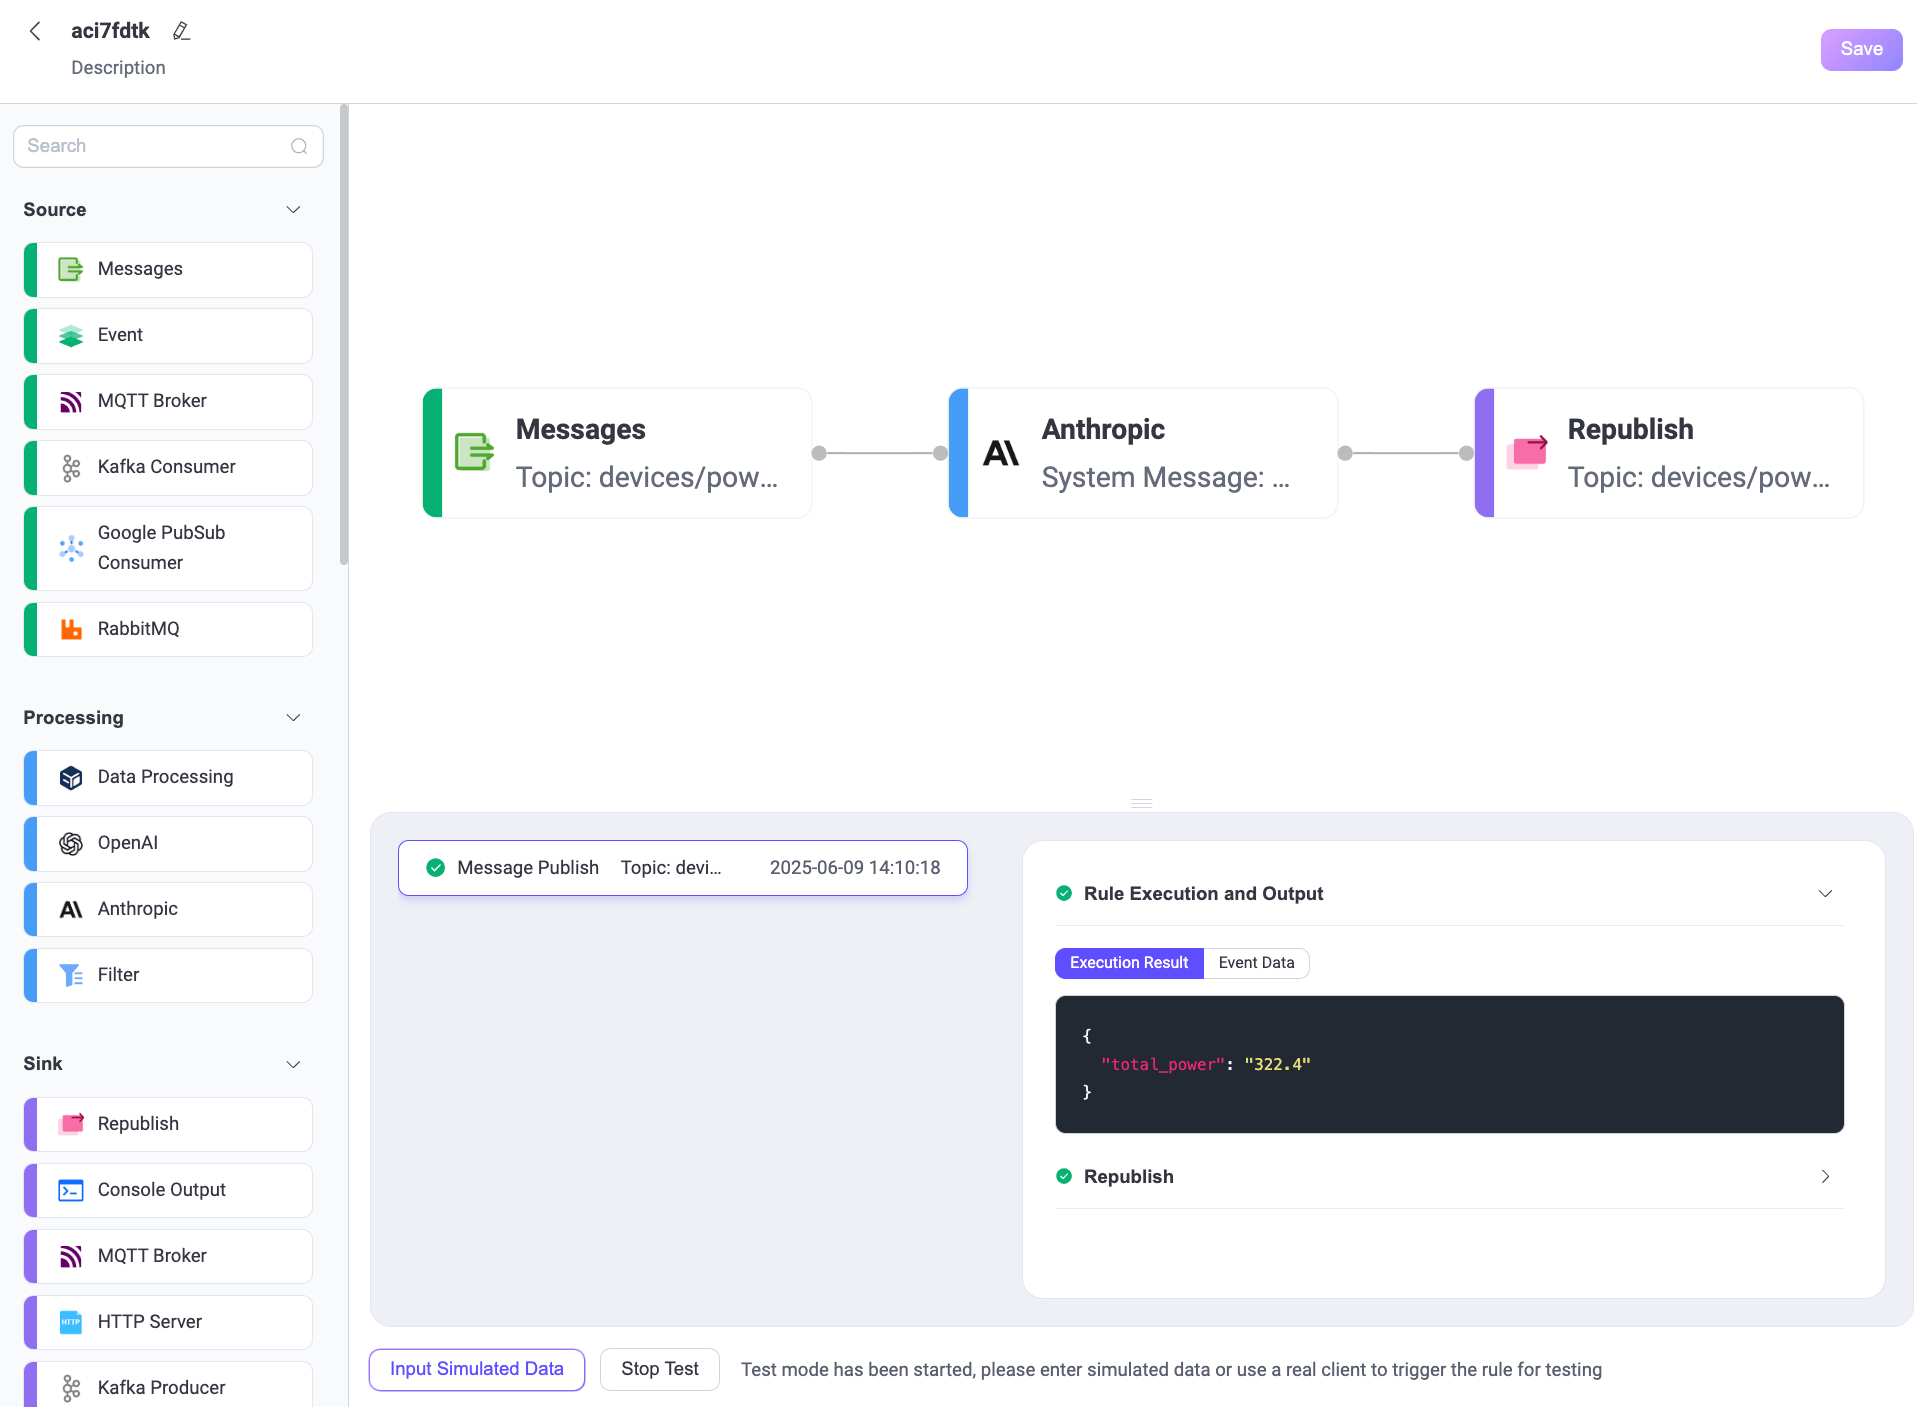
Task: Click the RabbitMQ source icon
Action: [71, 629]
